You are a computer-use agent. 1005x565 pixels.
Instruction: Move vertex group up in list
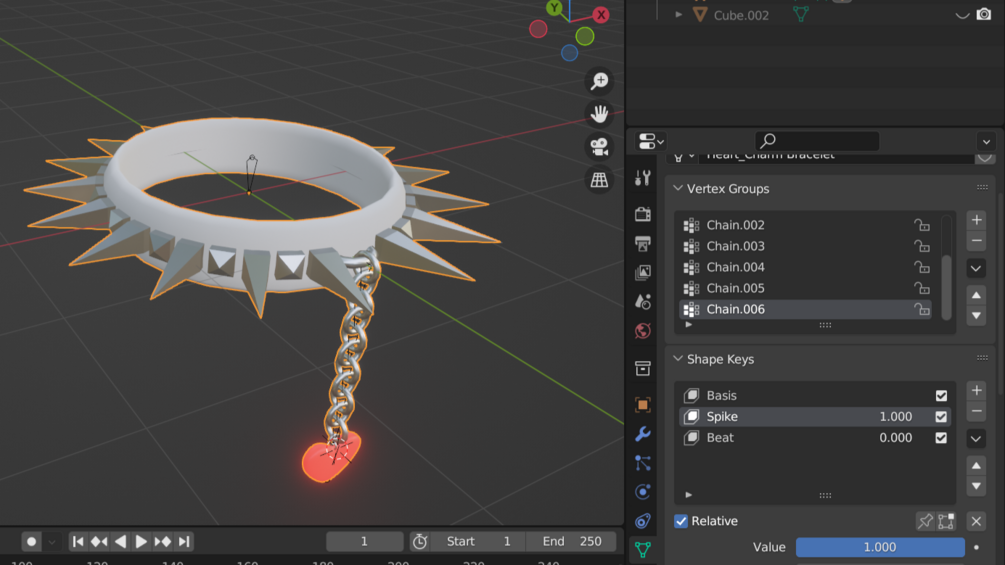tap(976, 295)
